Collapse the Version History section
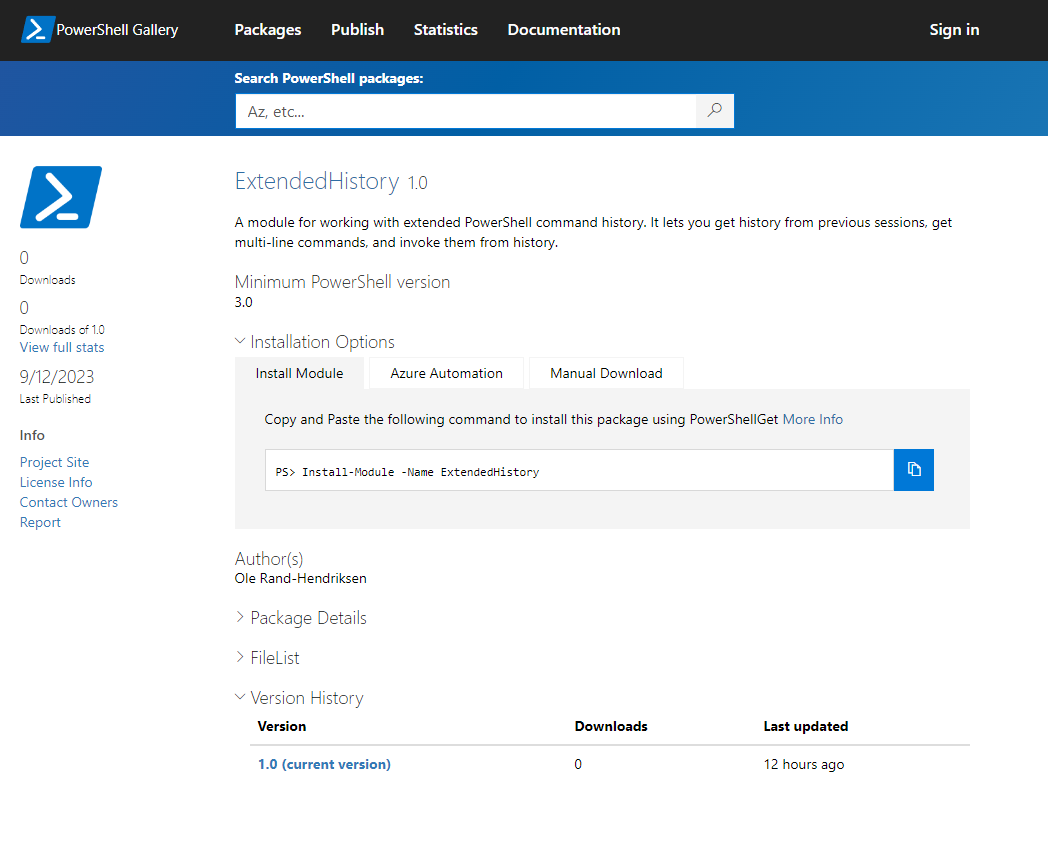The image size is (1048, 862). click(x=299, y=698)
